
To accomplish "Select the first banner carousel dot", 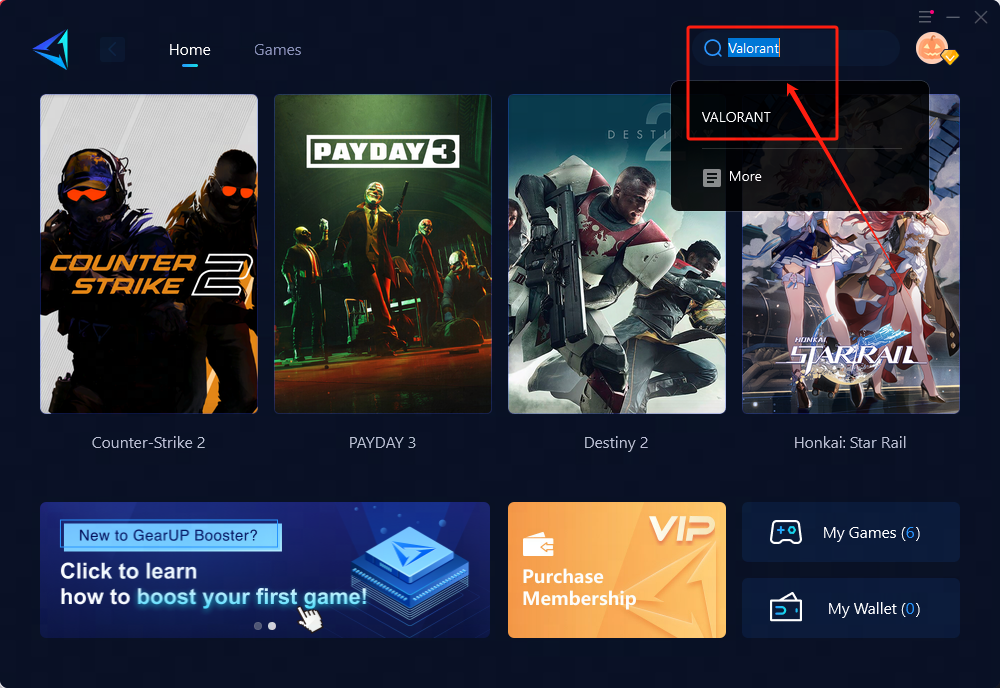I will point(257,626).
